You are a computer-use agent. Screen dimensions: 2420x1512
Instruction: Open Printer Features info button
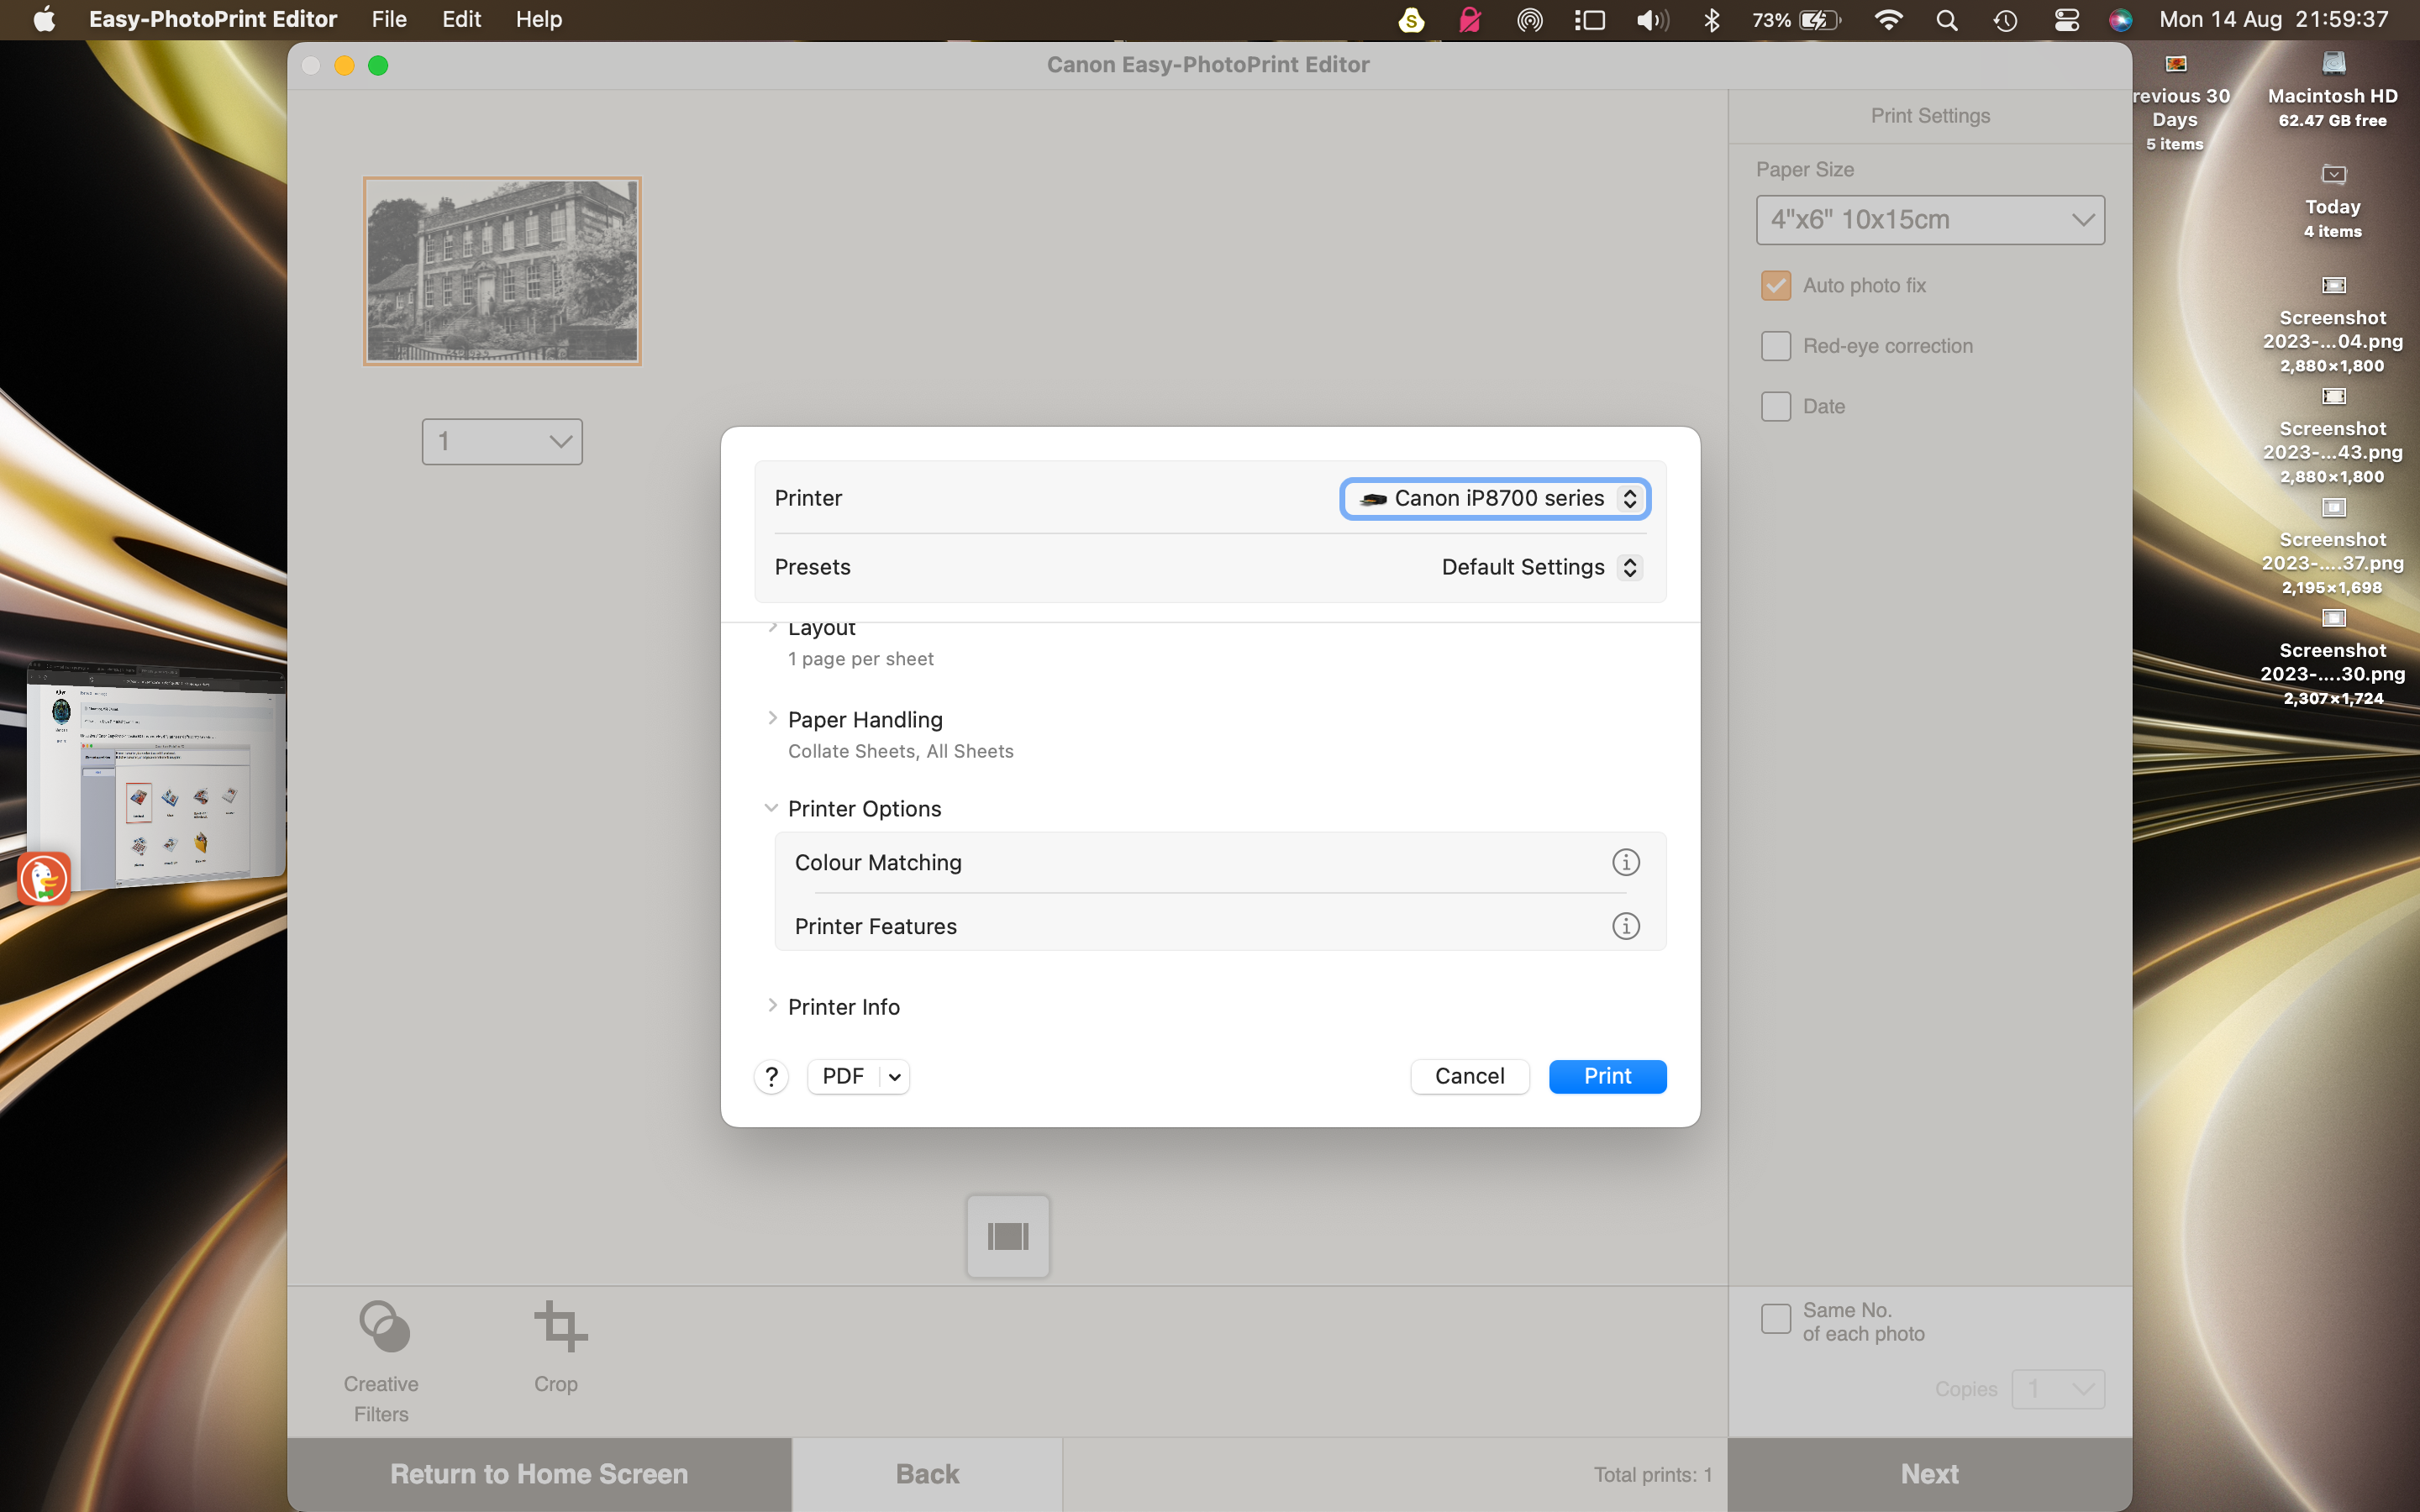[x=1625, y=926]
